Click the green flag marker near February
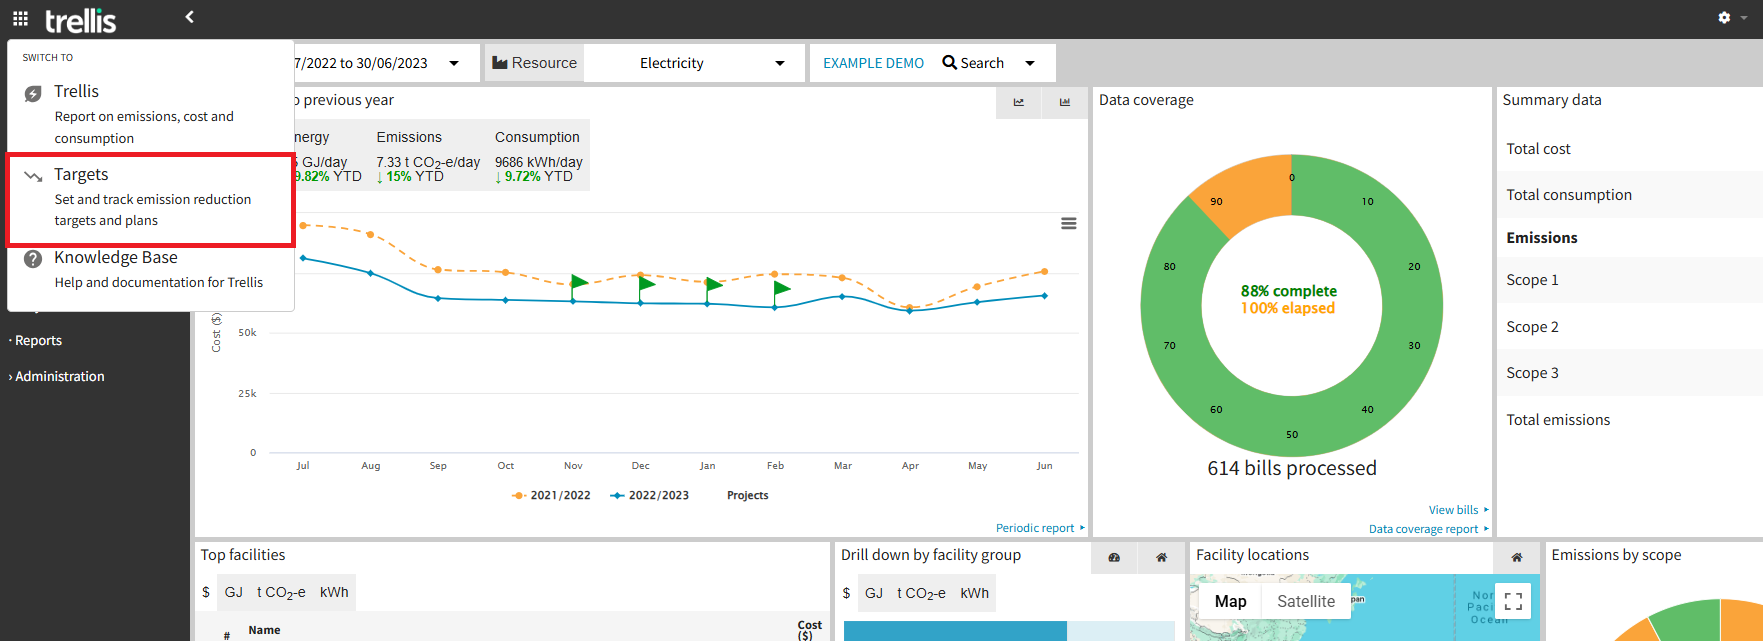Screen dimensions: 1763x641 click(781, 289)
